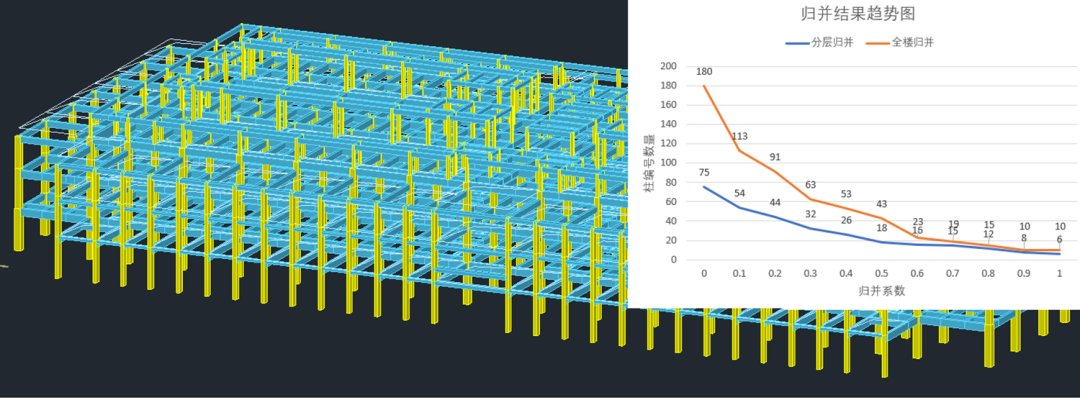Select the 柱编号数量 vertical axis title

pos(649,162)
